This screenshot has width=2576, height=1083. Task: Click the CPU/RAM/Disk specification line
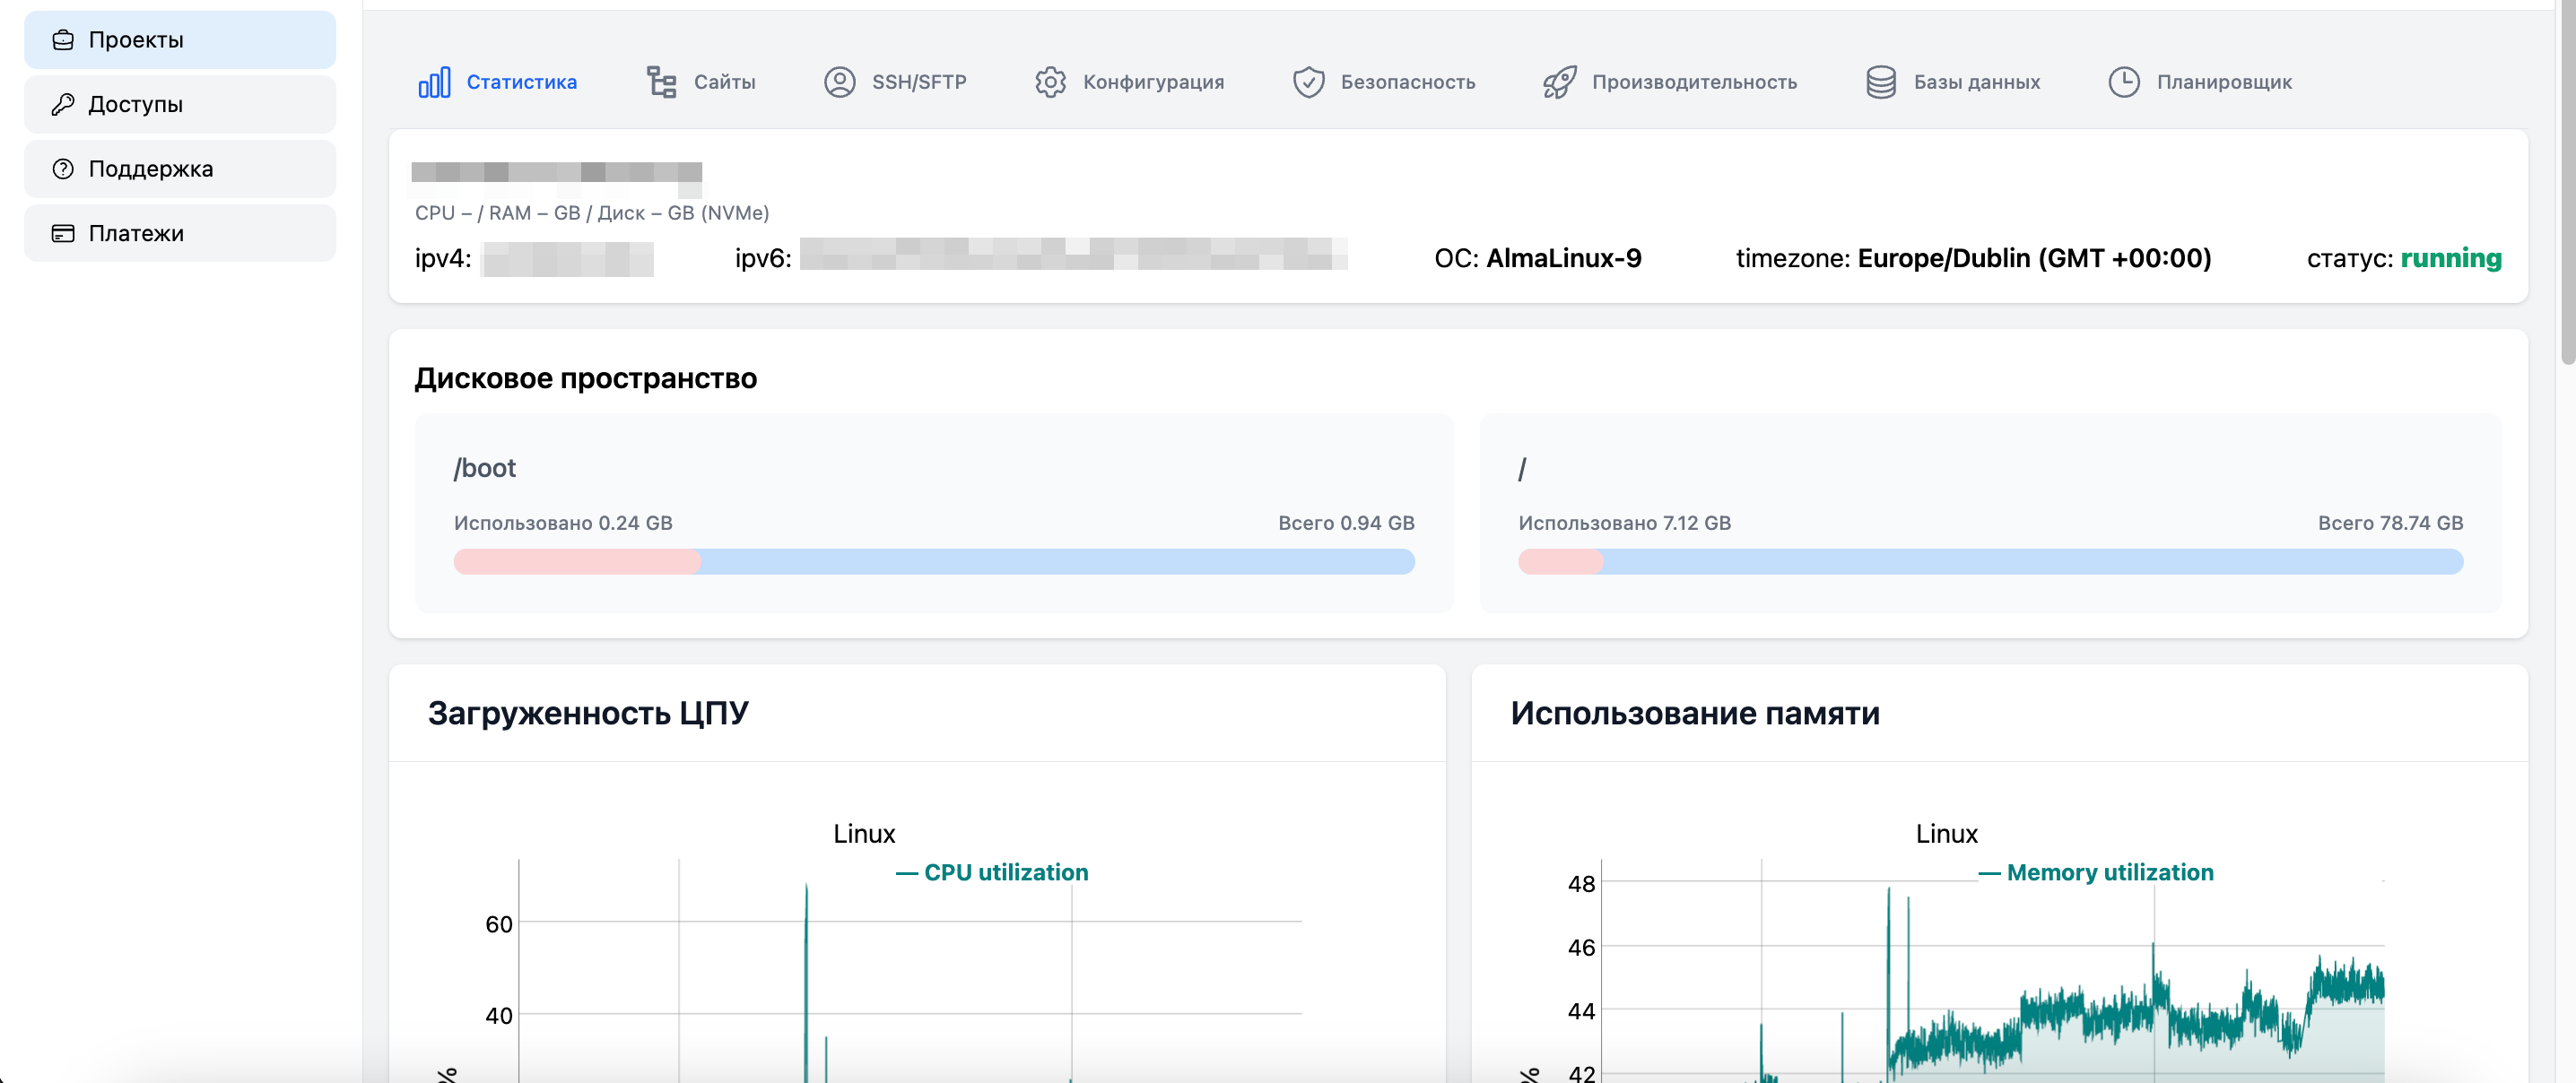592,213
